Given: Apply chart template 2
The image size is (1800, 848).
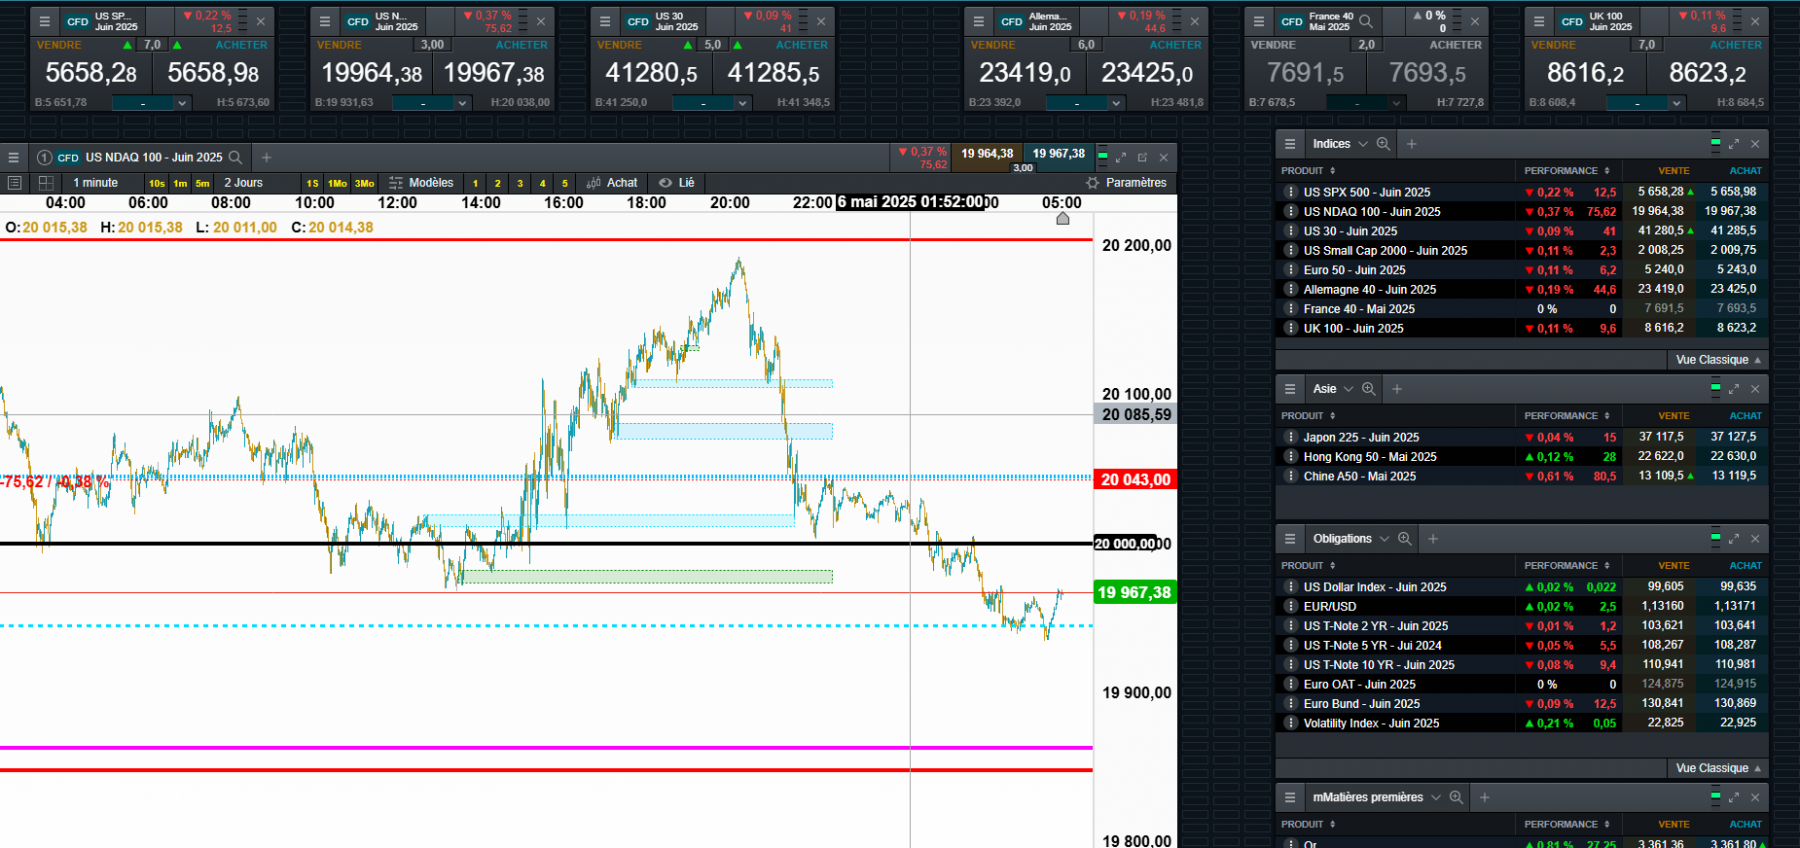Looking at the screenshot, I should click(x=498, y=183).
